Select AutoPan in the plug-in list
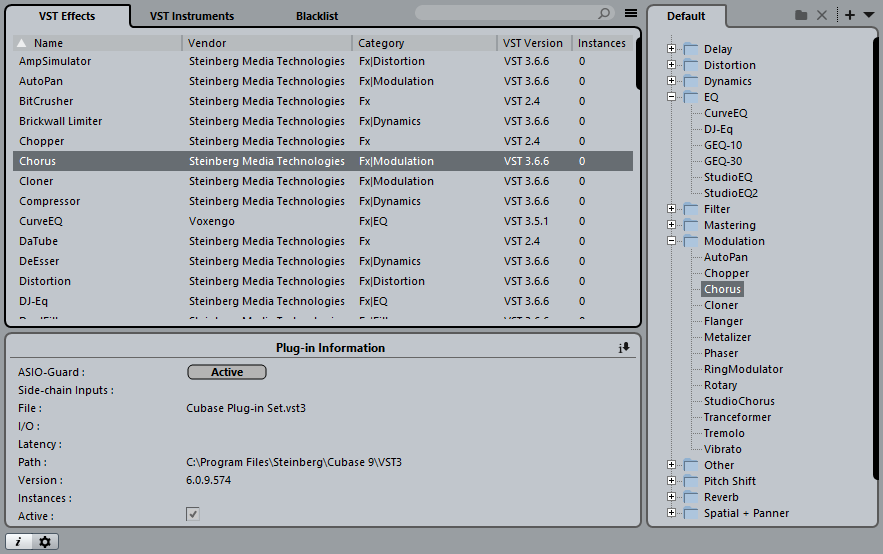Viewport: 883px width, 554px height. [x=323, y=81]
